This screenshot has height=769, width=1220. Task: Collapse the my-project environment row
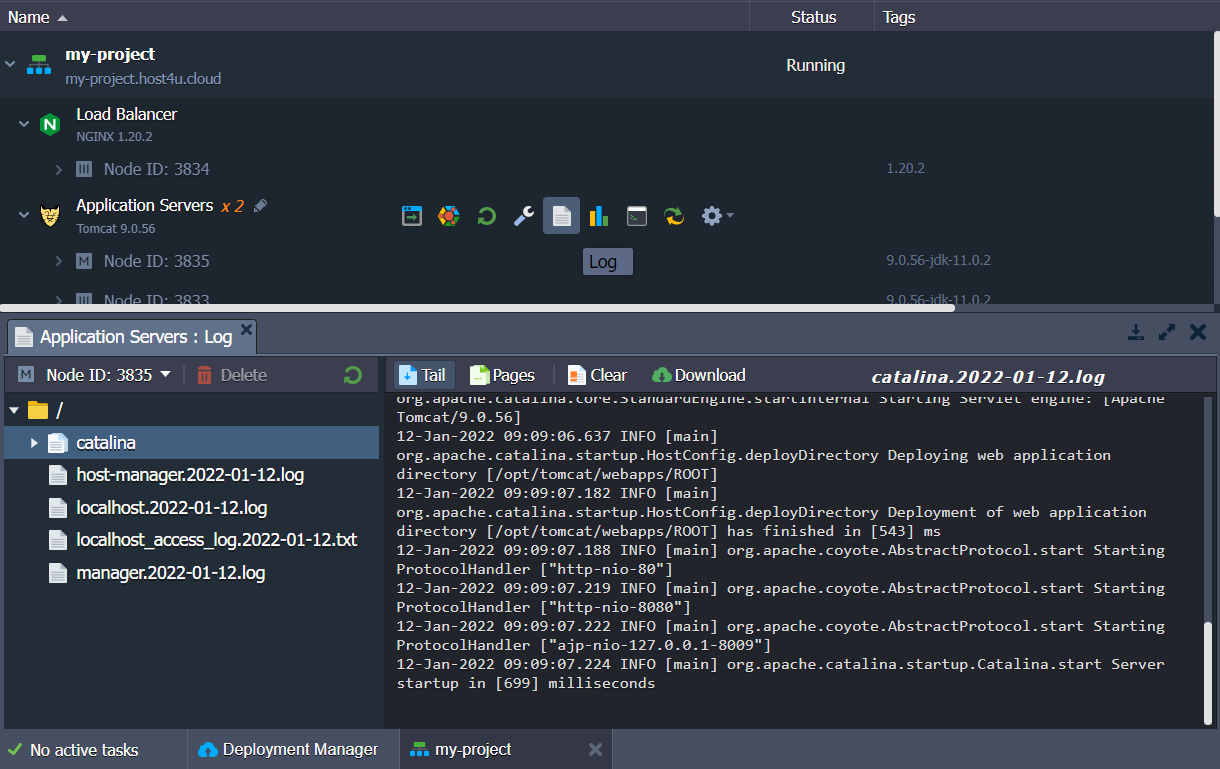pos(10,63)
